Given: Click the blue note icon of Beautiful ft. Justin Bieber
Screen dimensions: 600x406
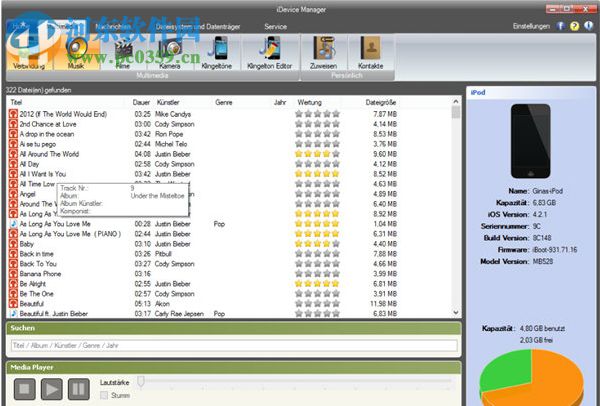Looking at the screenshot, I should tap(13, 313).
